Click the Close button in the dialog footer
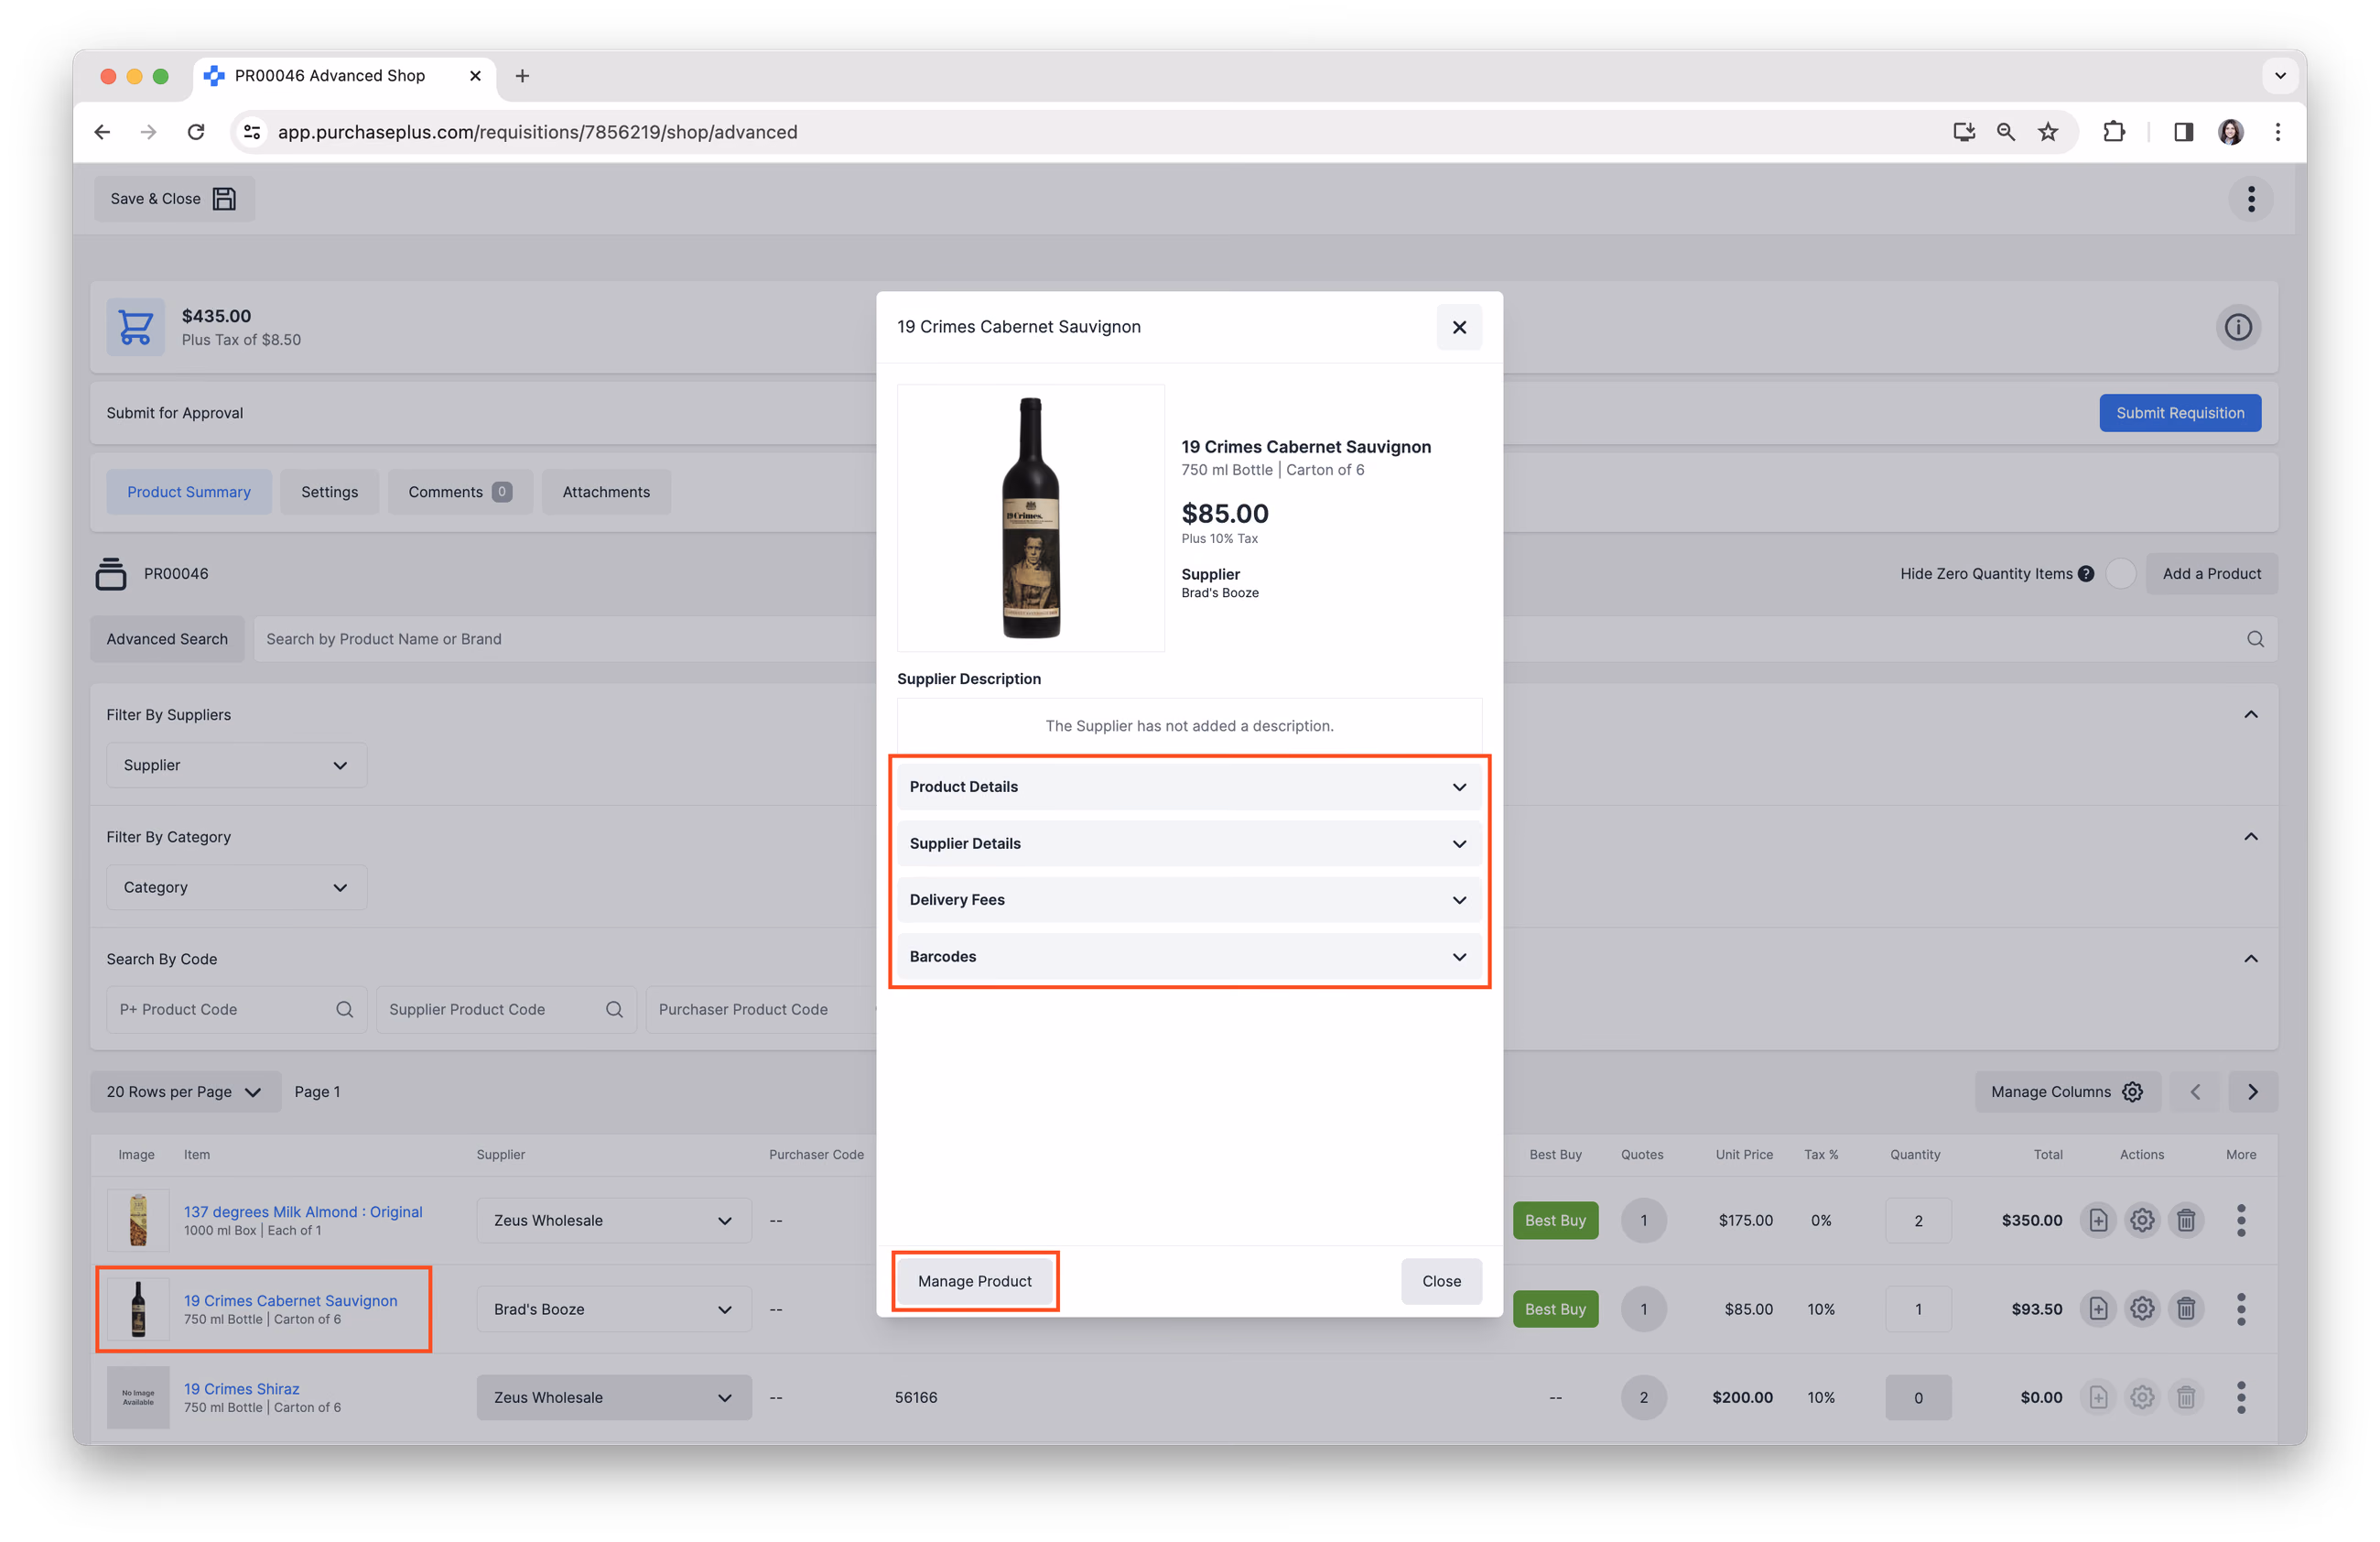The image size is (2380, 1542). [1441, 1281]
